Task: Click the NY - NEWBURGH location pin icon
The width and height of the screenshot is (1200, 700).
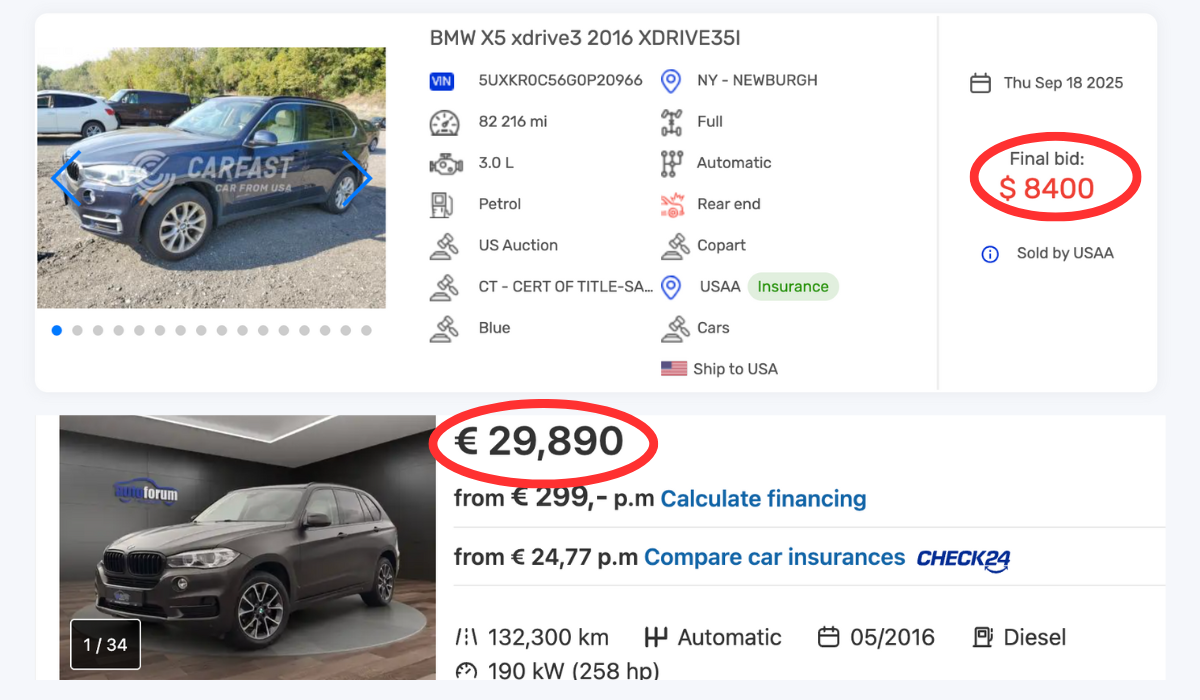Action: coord(671,81)
